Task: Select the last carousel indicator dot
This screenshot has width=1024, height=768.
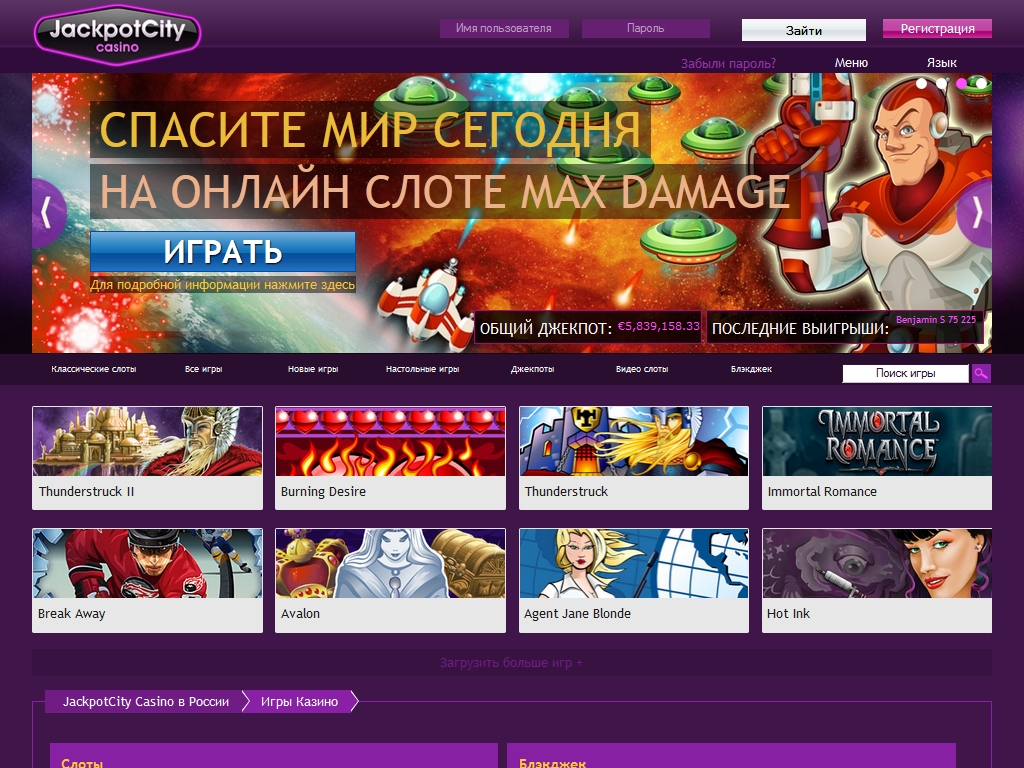Action: 982,84
